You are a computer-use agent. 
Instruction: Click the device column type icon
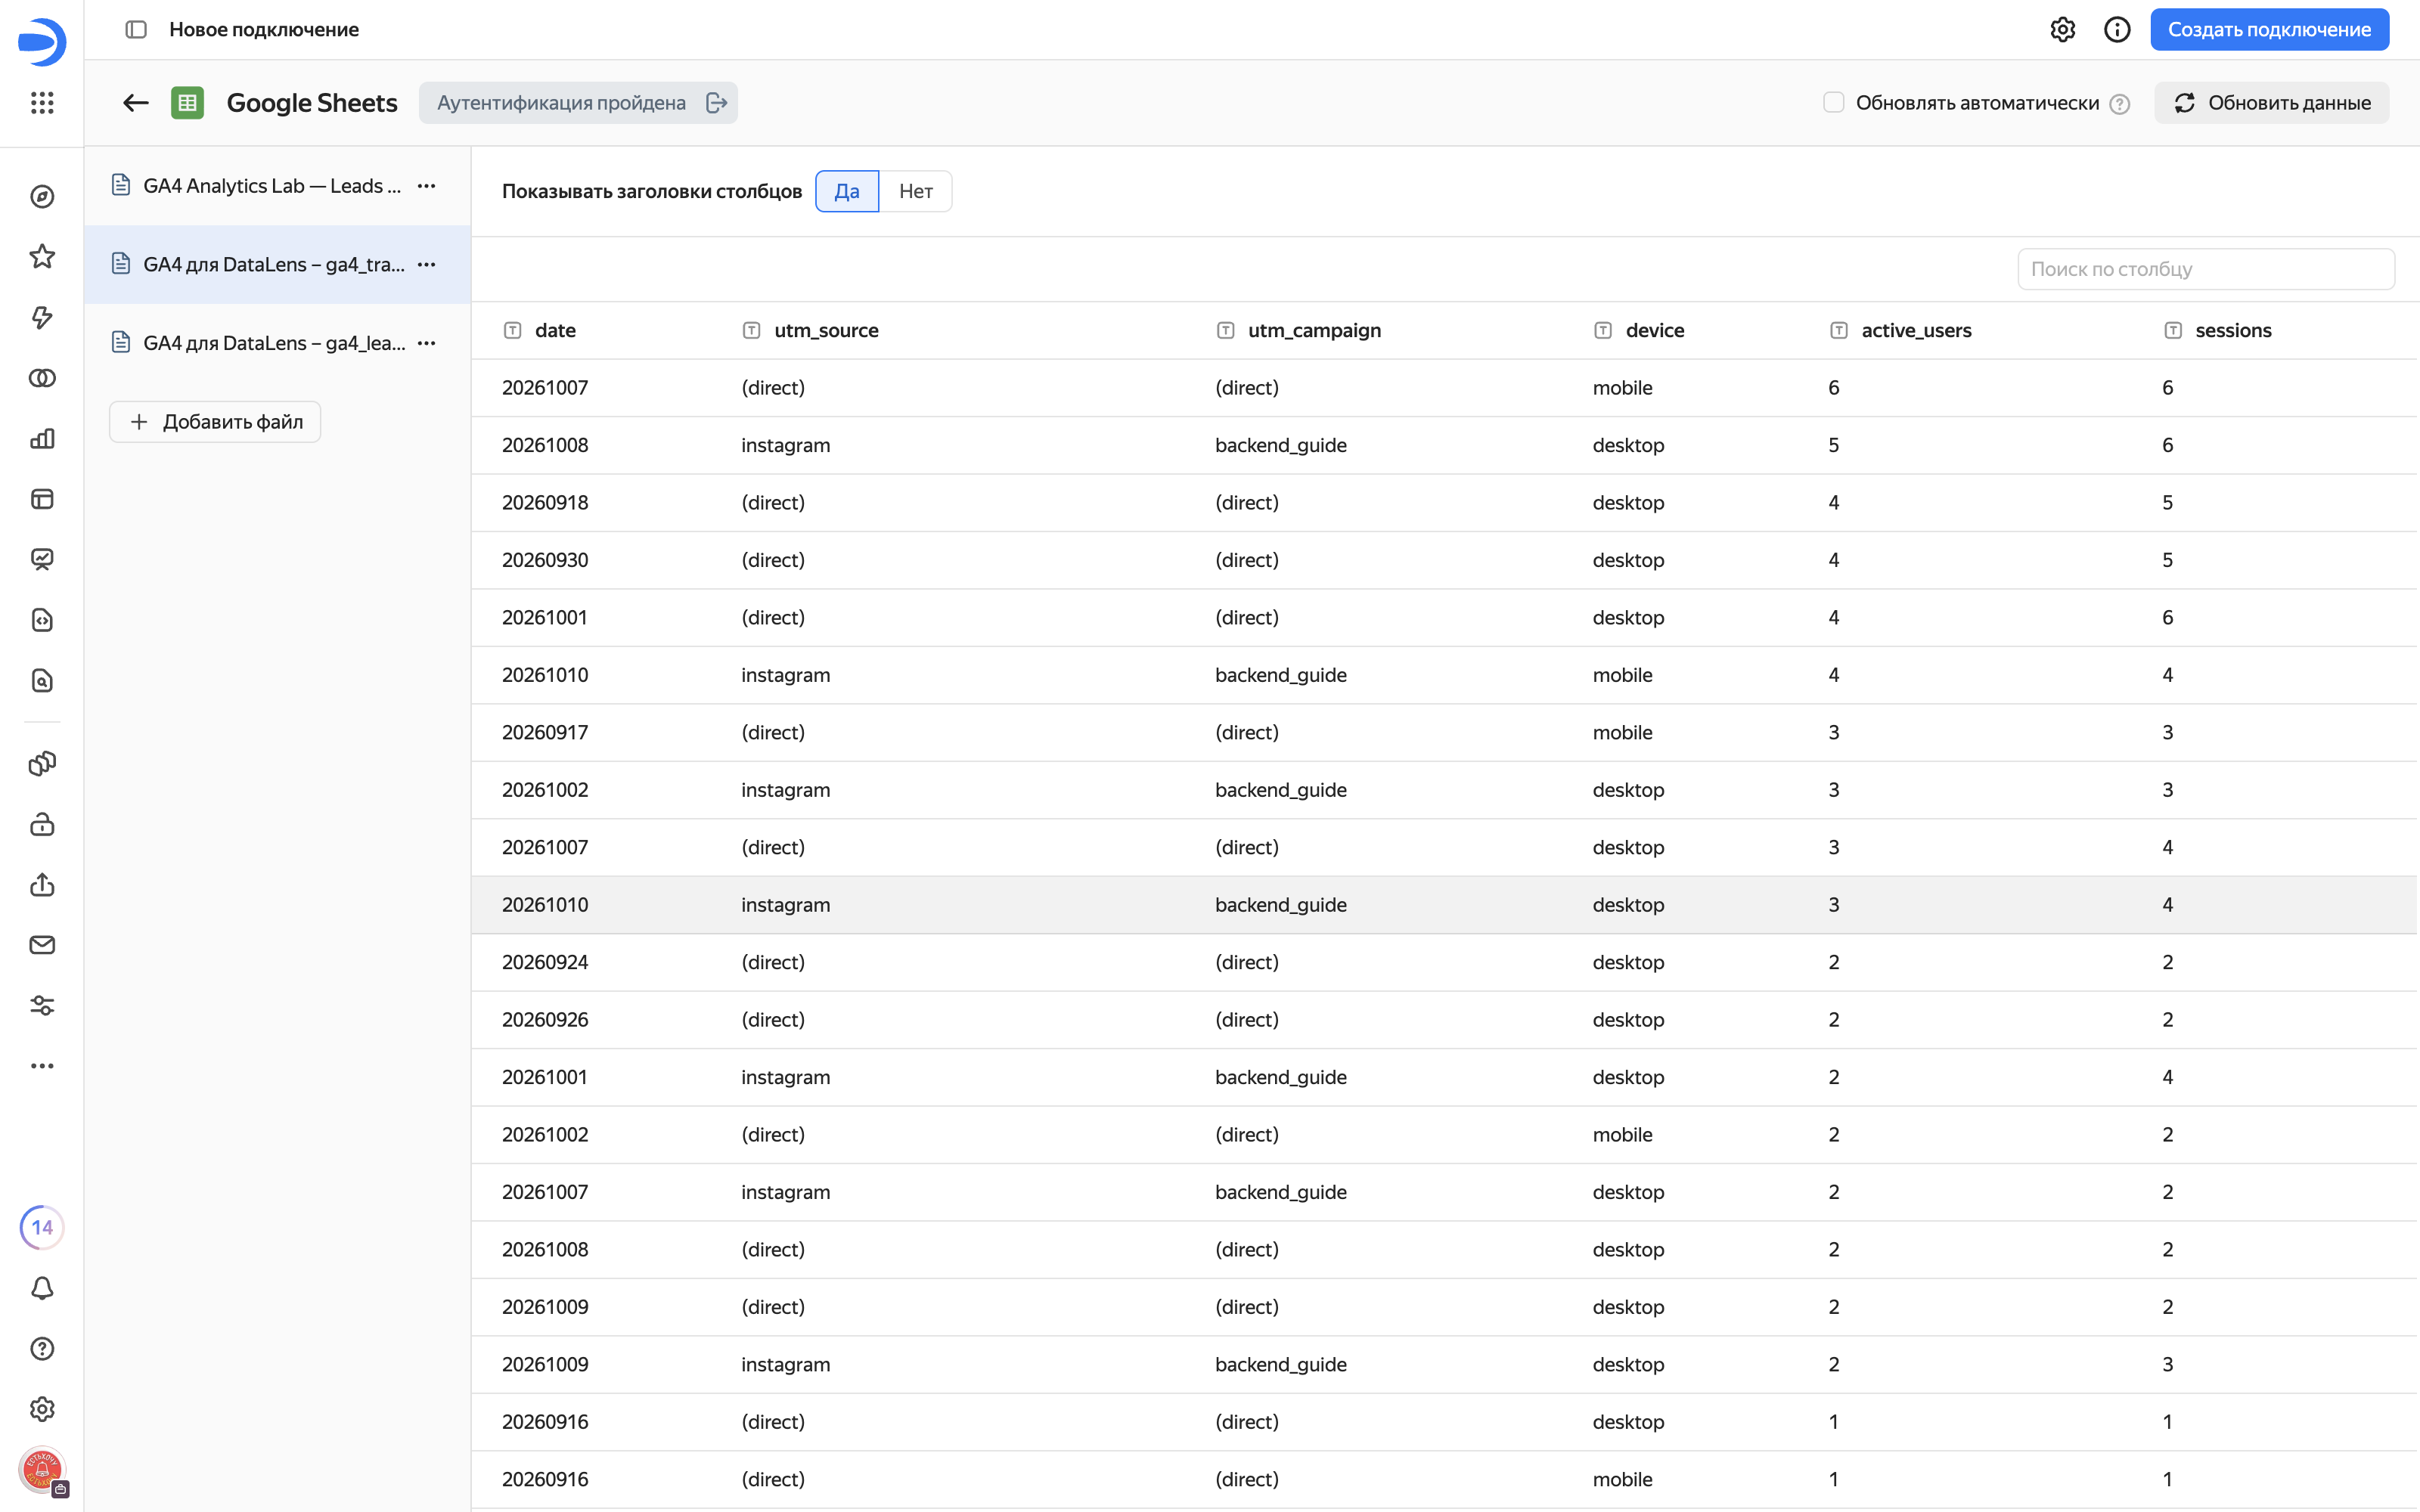pos(1602,330)
